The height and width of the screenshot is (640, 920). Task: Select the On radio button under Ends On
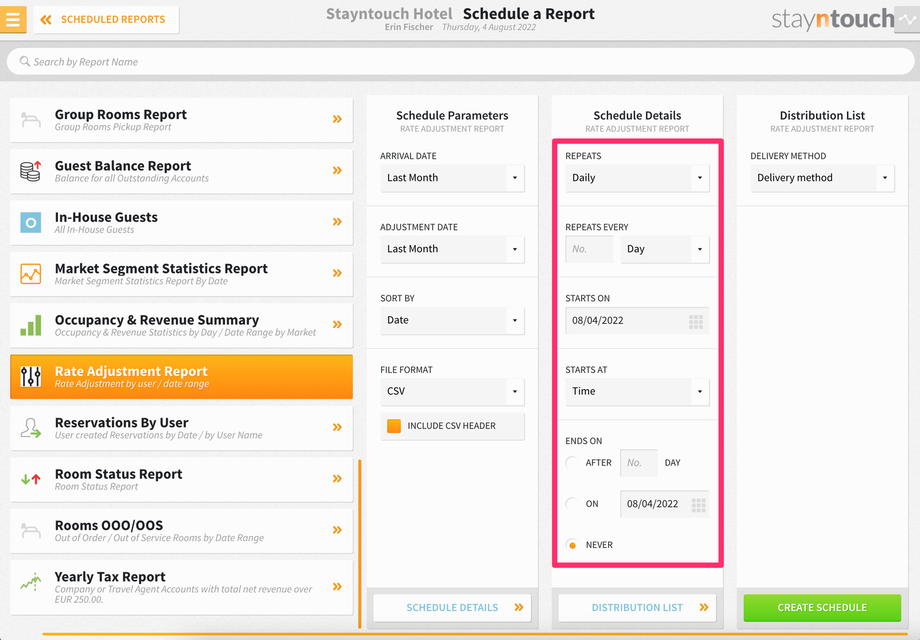[x=572, y=504]
